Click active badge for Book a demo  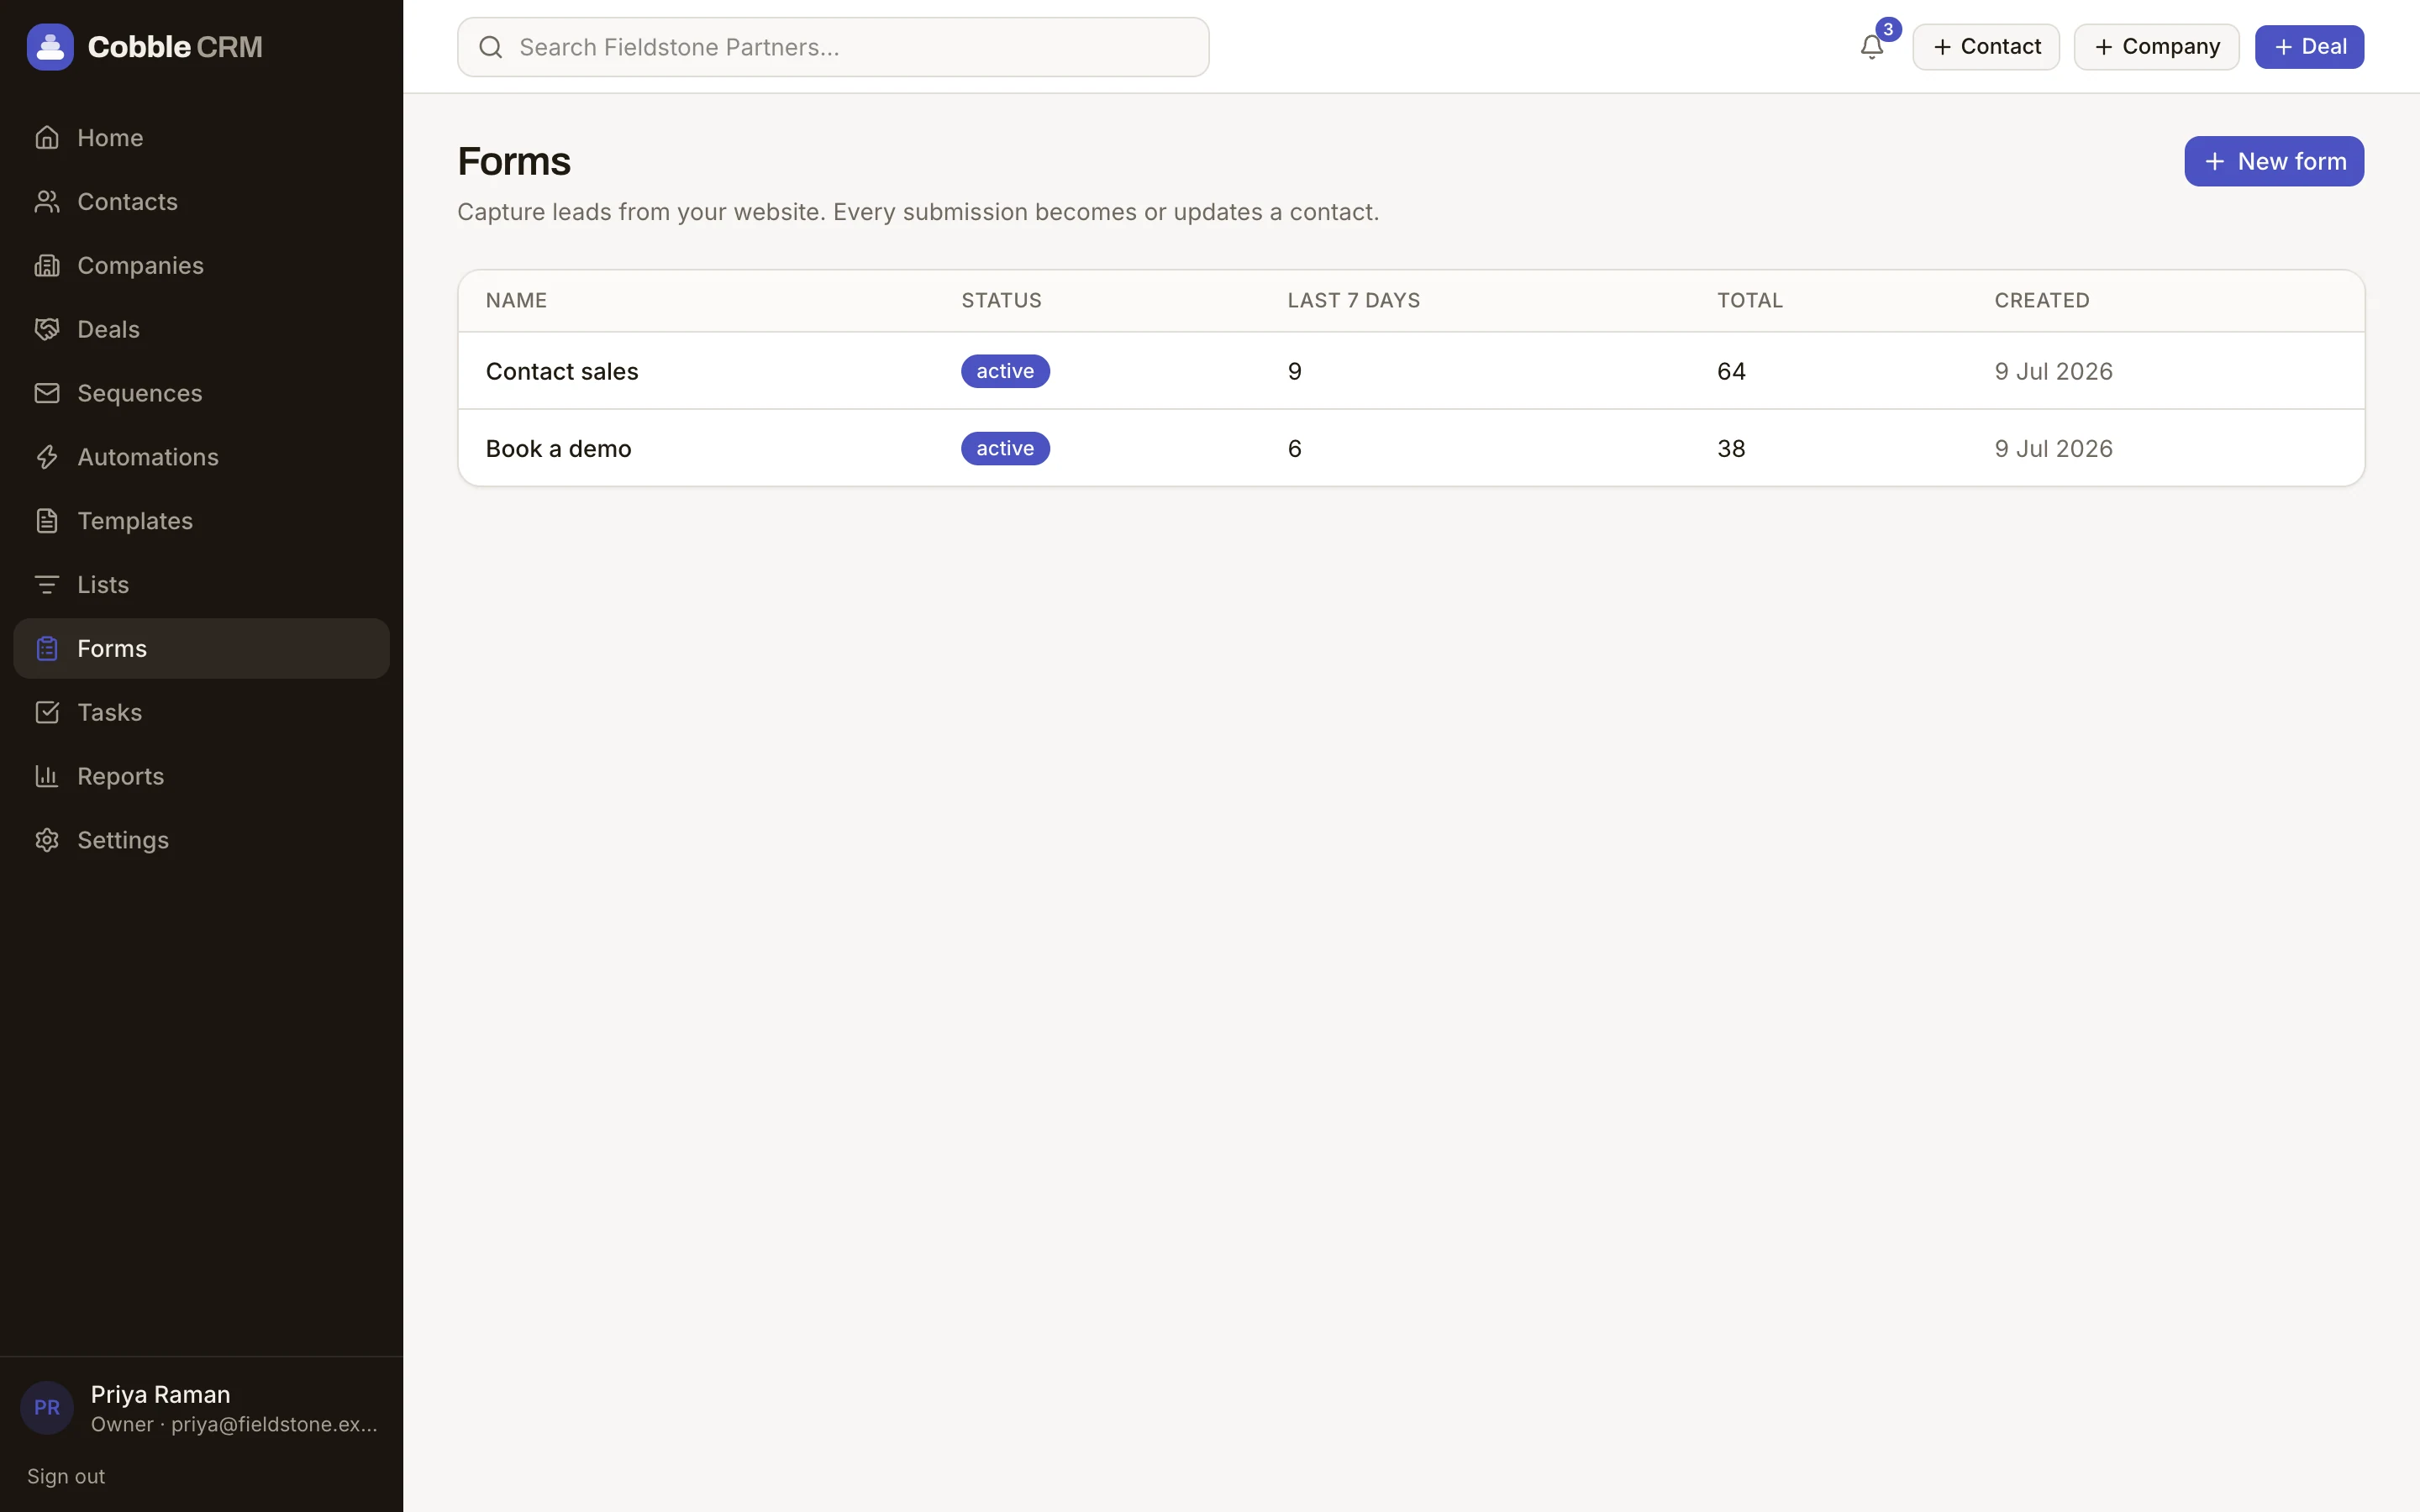click(1005, 448)
